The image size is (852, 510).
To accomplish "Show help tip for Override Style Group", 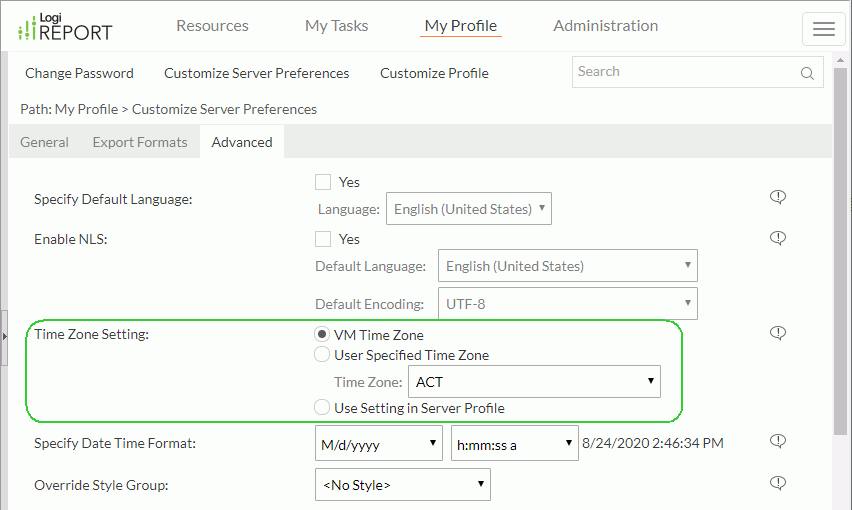I will (x=778, y=483).
